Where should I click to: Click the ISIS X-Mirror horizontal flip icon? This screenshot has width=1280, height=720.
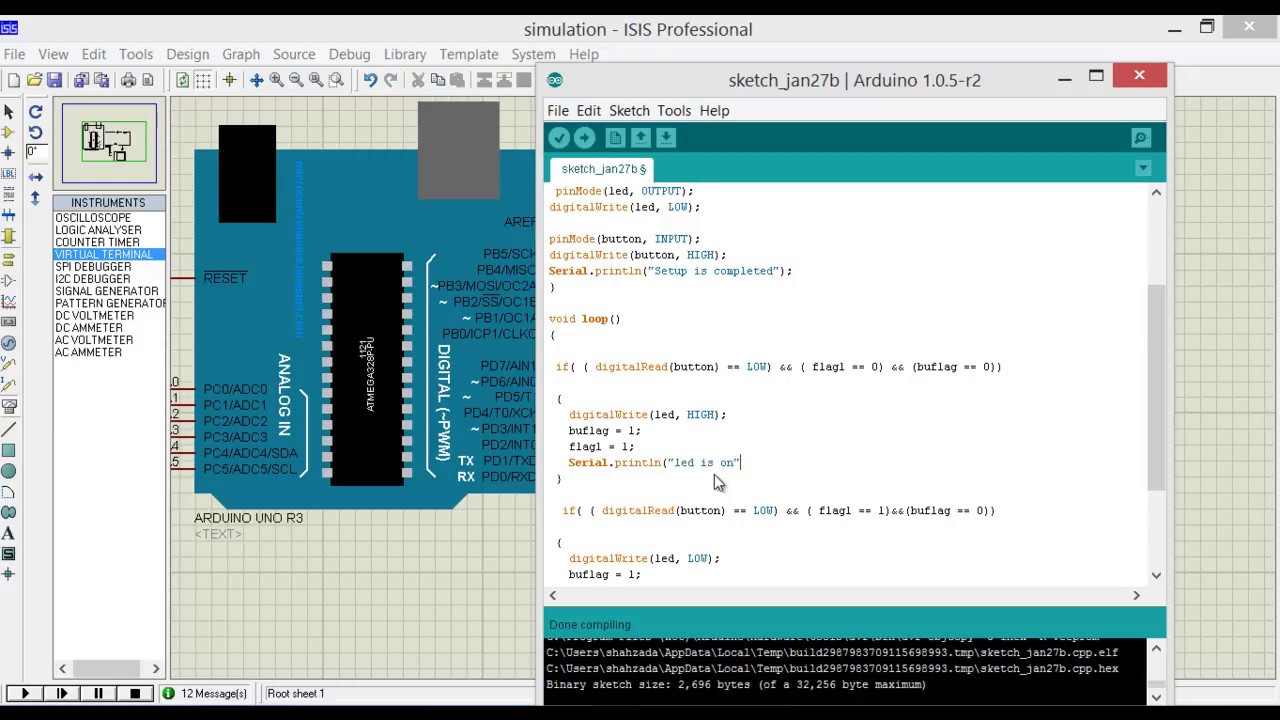pos(35,177)
